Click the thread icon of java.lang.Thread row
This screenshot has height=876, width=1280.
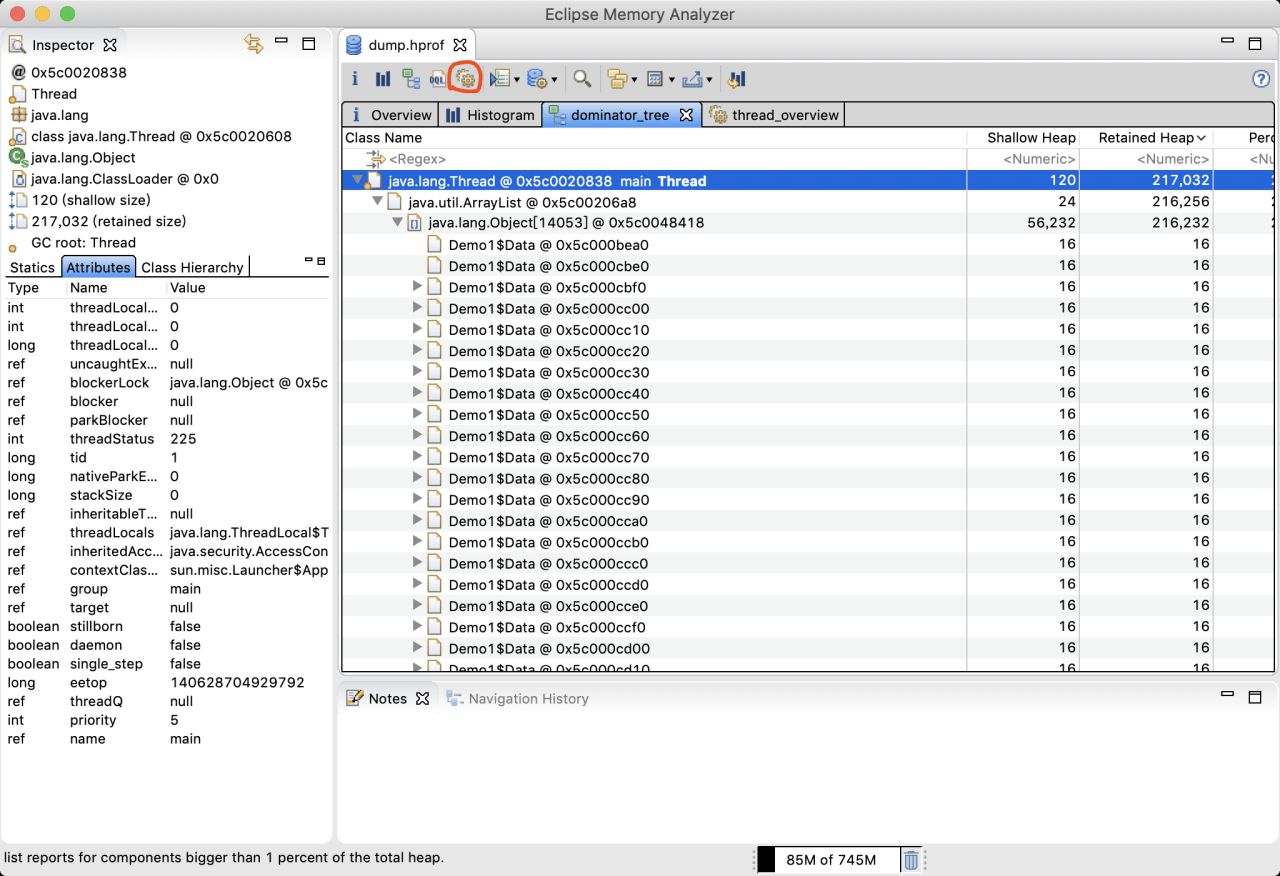(x=373, y=181)
